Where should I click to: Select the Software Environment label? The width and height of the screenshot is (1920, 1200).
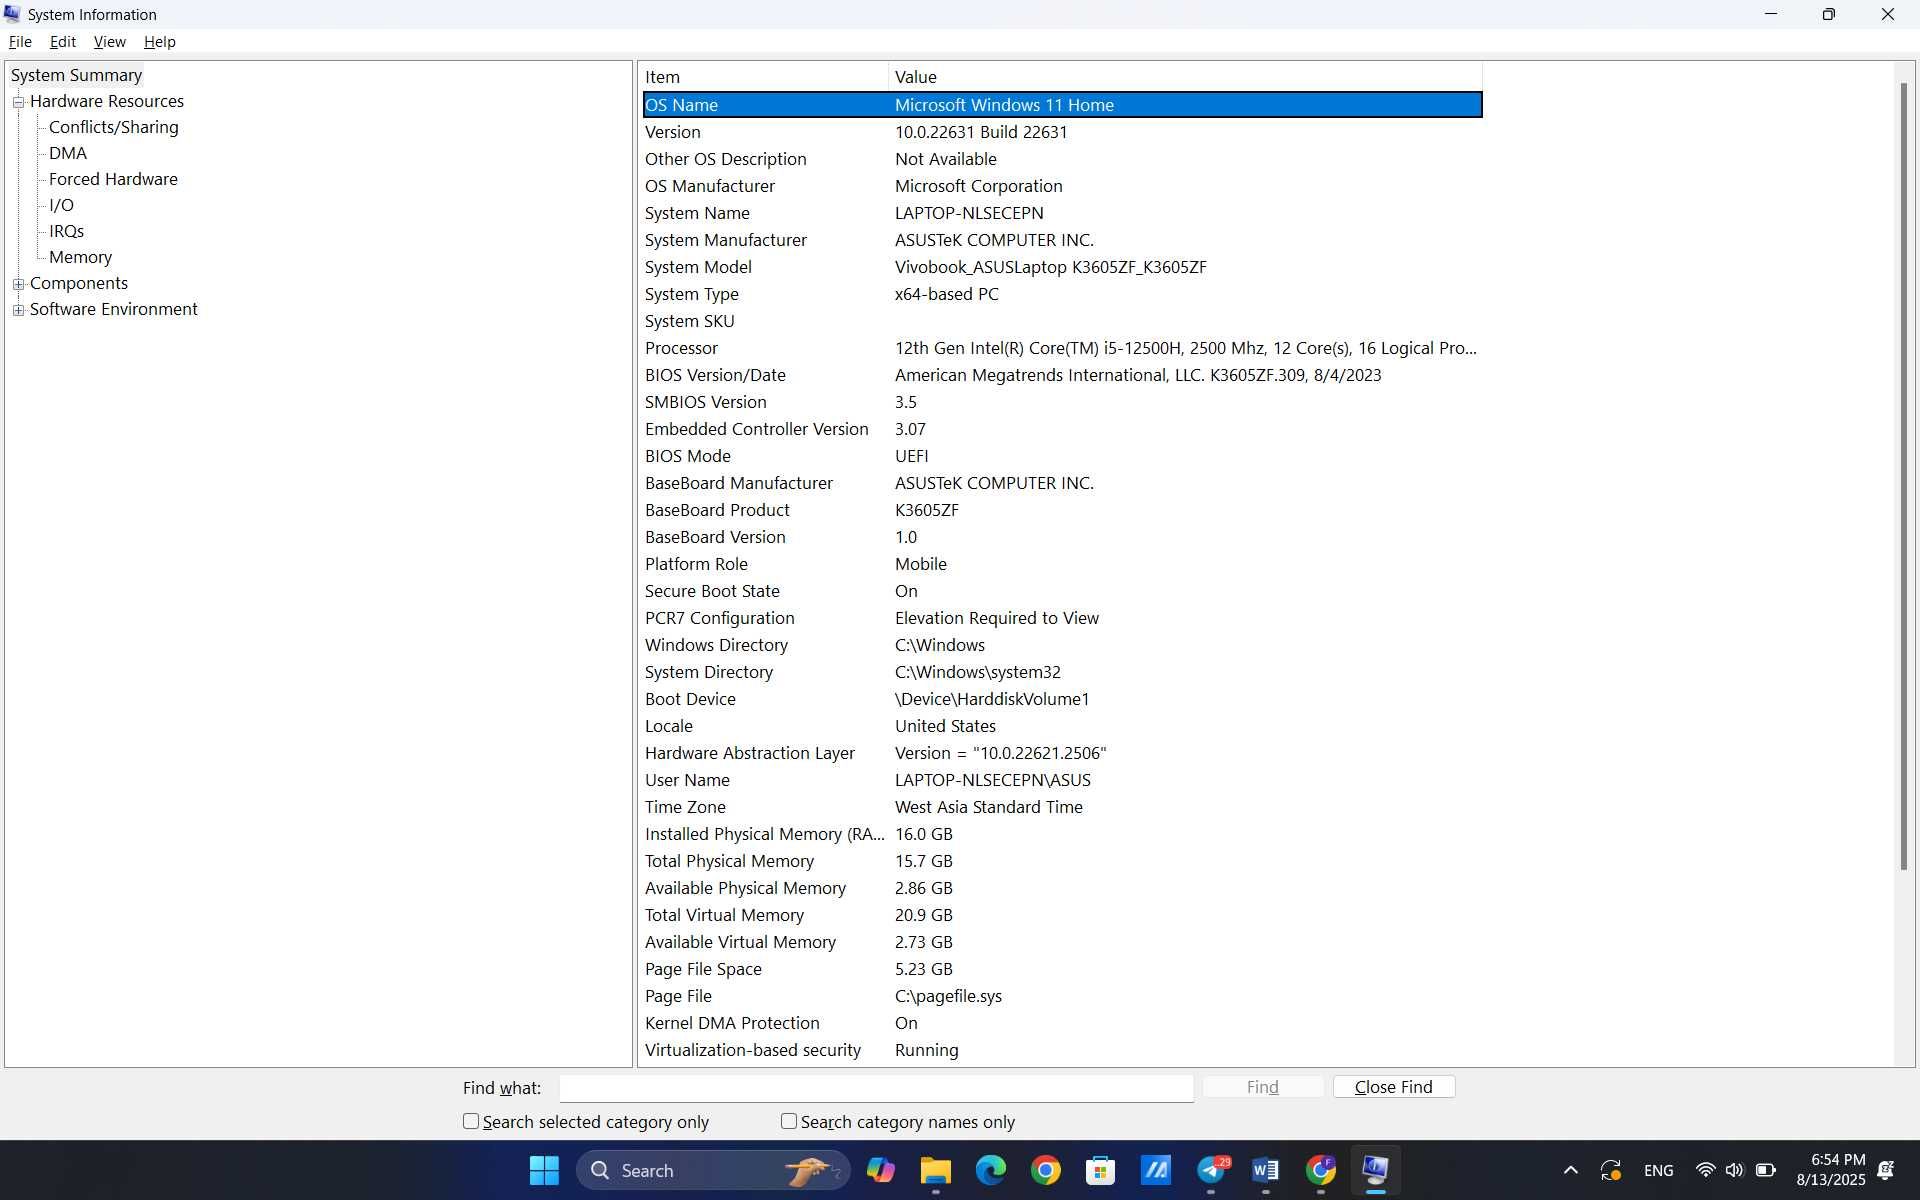(113, 309)
